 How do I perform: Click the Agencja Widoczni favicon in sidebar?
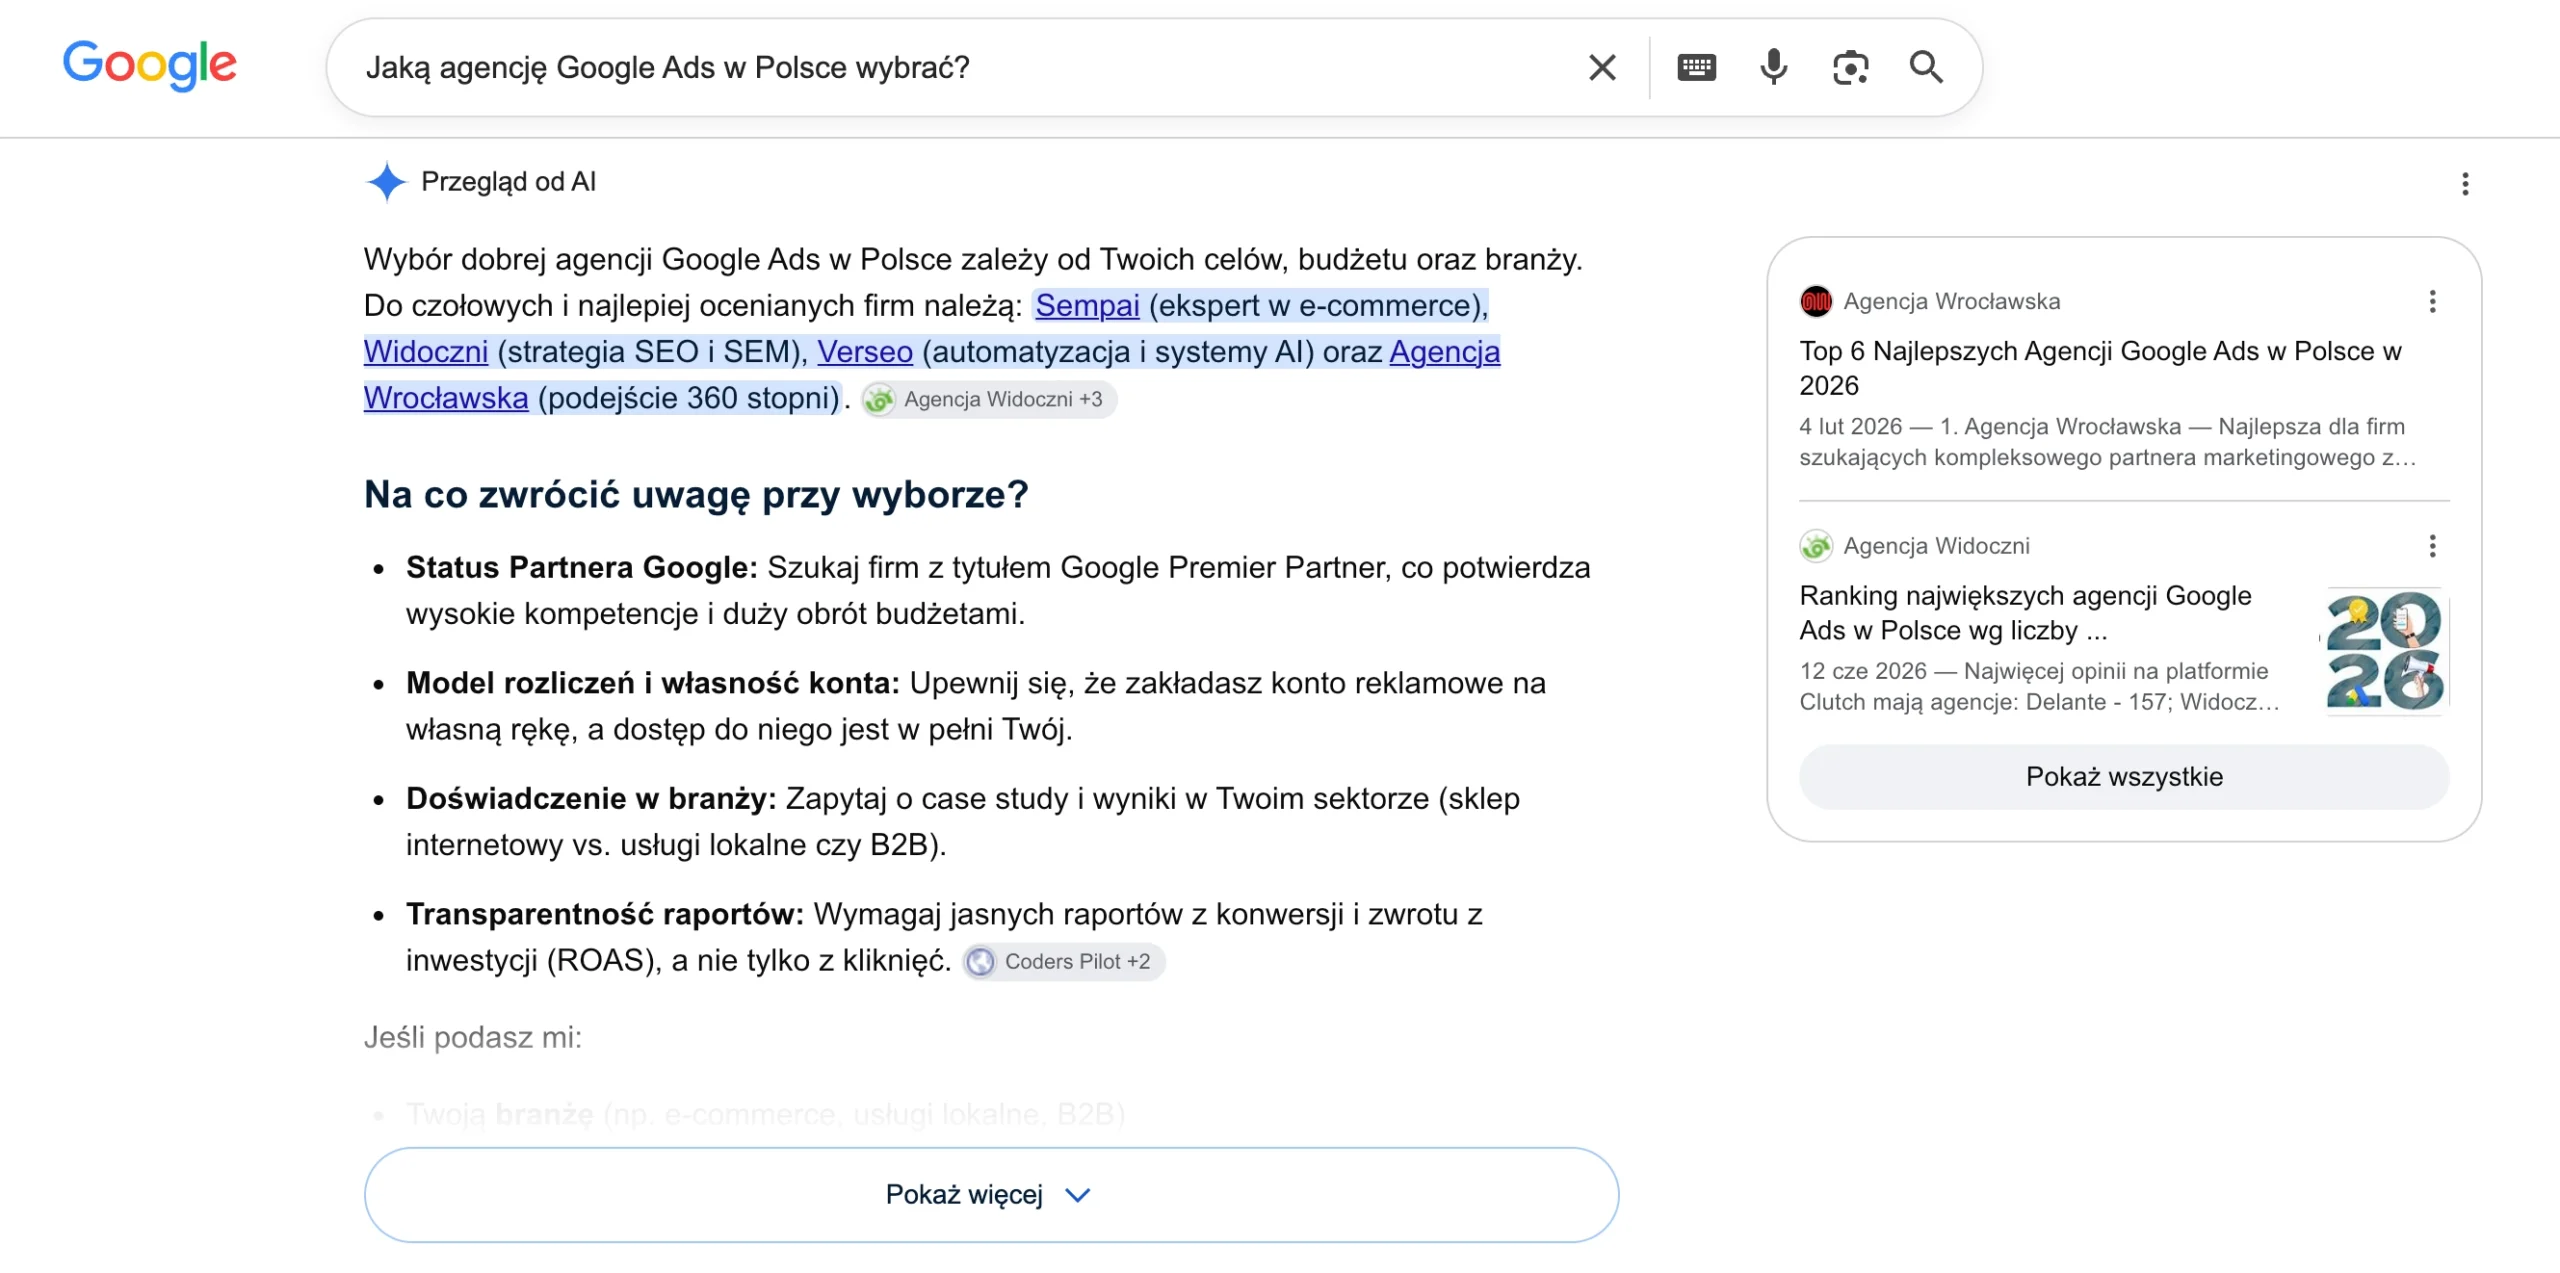pyautogui.click(x=1816, y=546)
